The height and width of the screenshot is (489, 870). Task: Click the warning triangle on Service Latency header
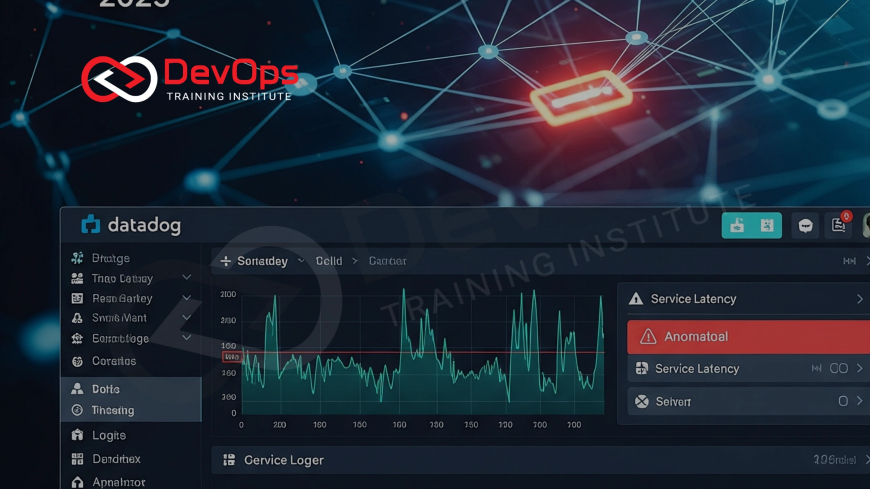pos(636,299)
